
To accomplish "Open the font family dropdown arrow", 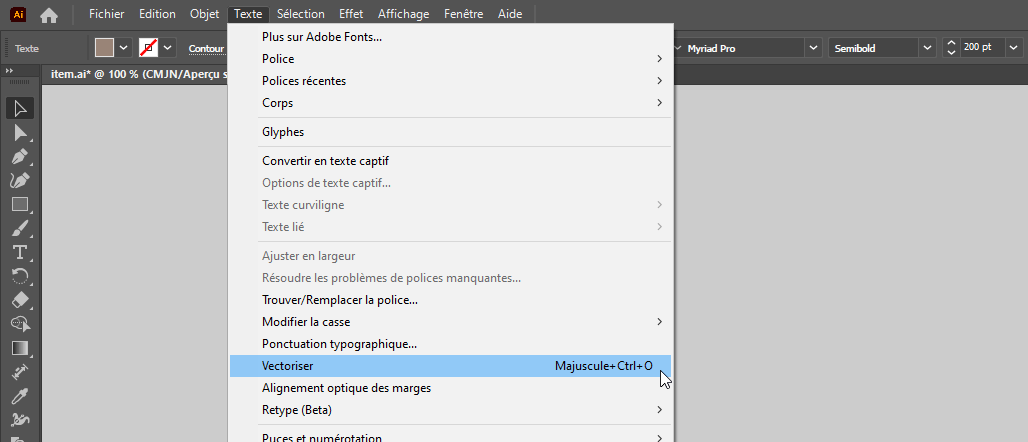I will click(x=814, y=48).
